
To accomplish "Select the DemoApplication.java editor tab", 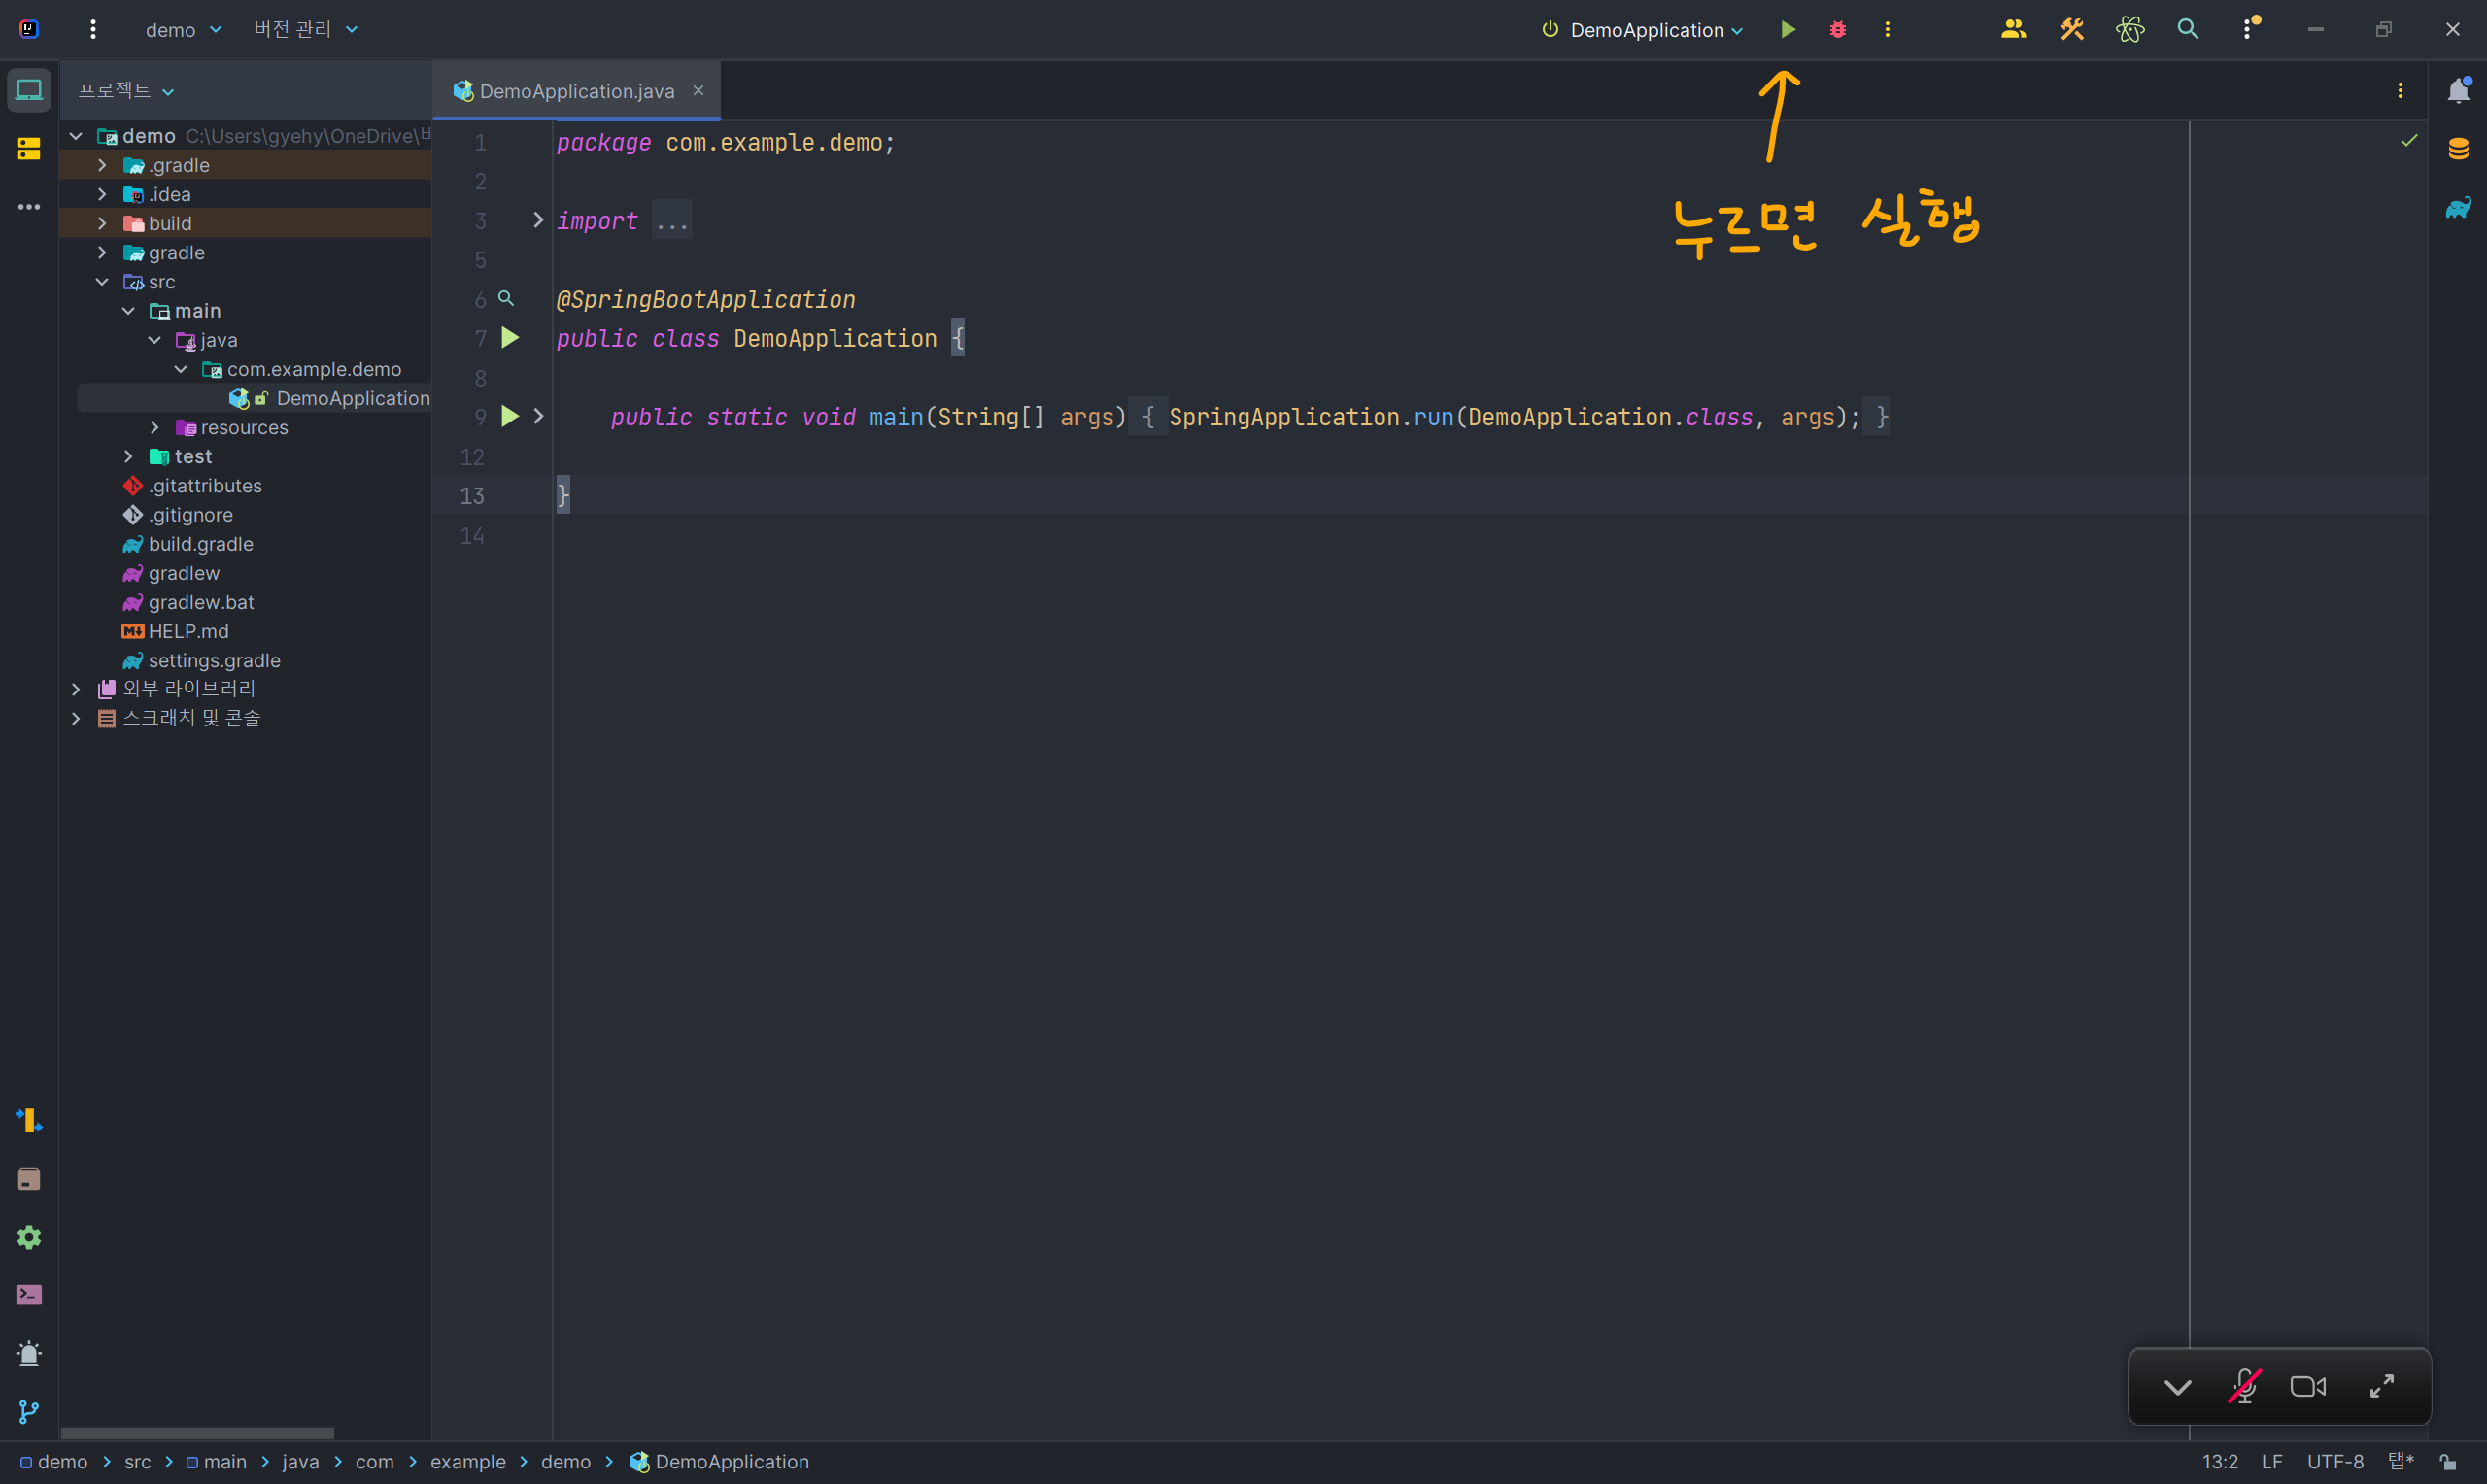I will (x=575, y=91).
